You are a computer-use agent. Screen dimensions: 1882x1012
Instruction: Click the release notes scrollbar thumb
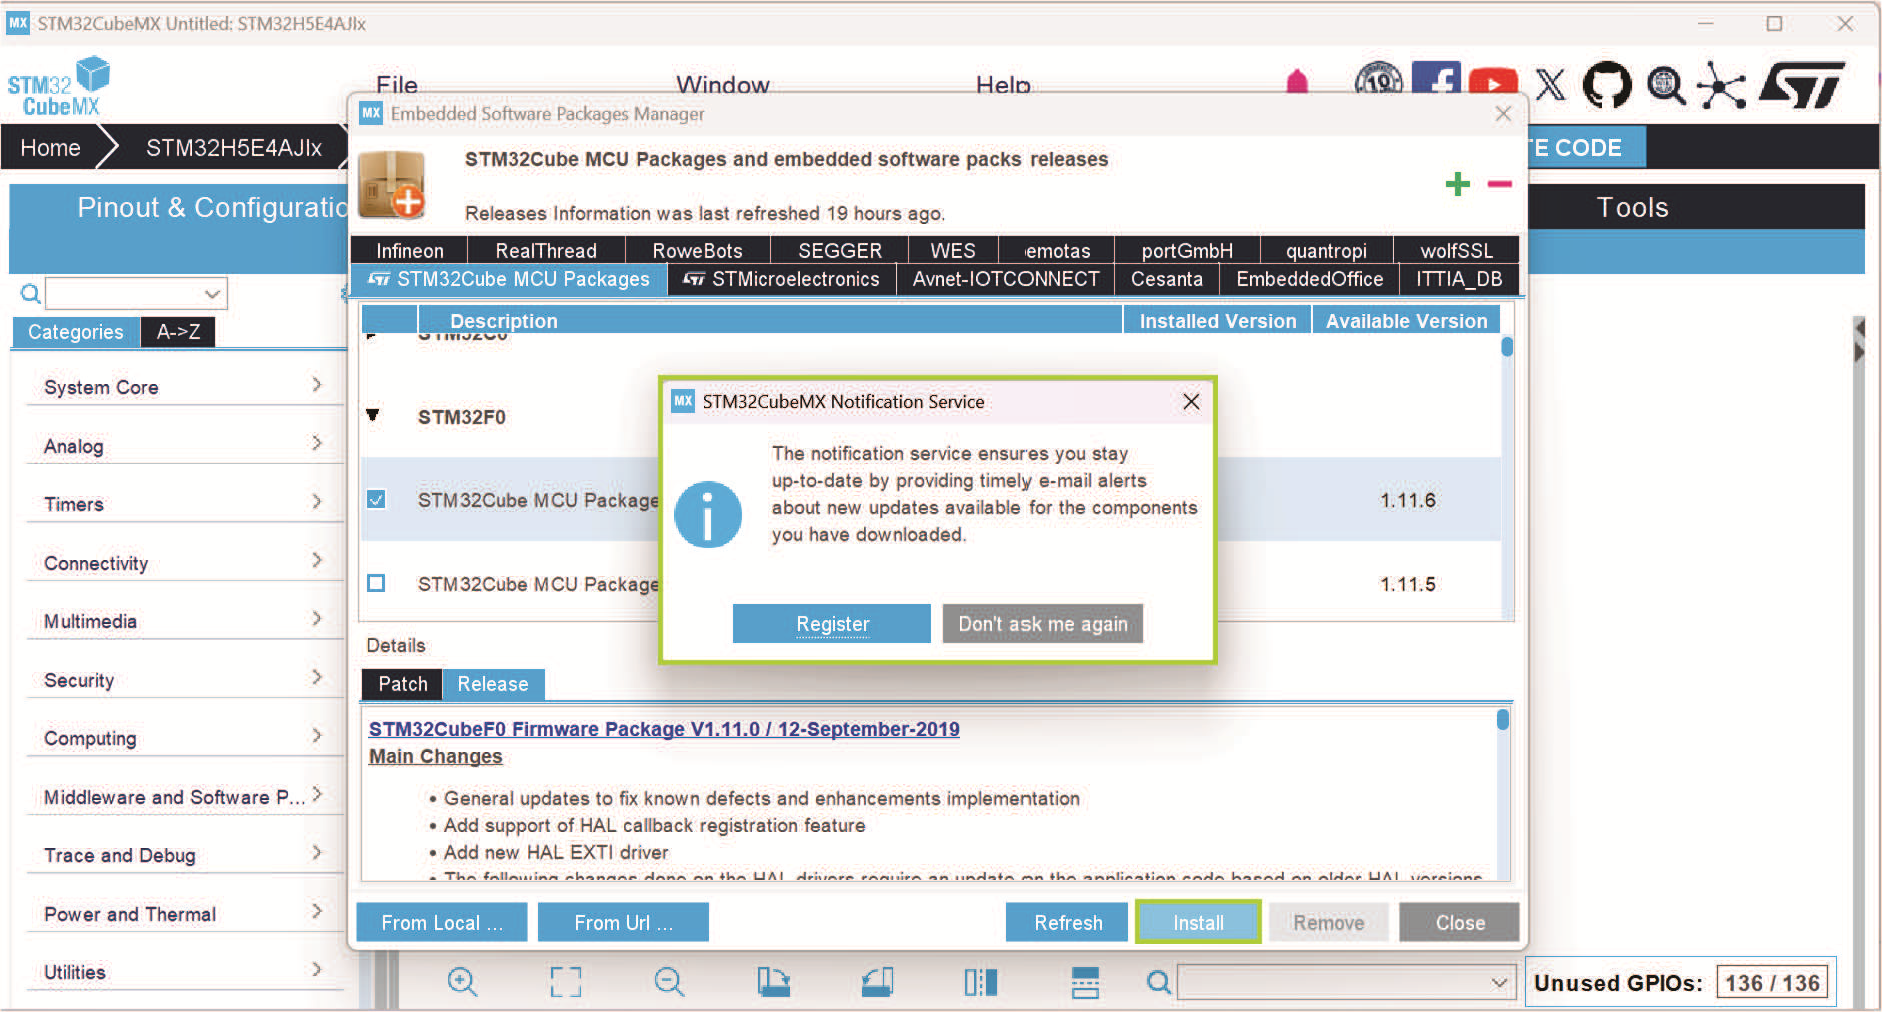(1503, 720)
